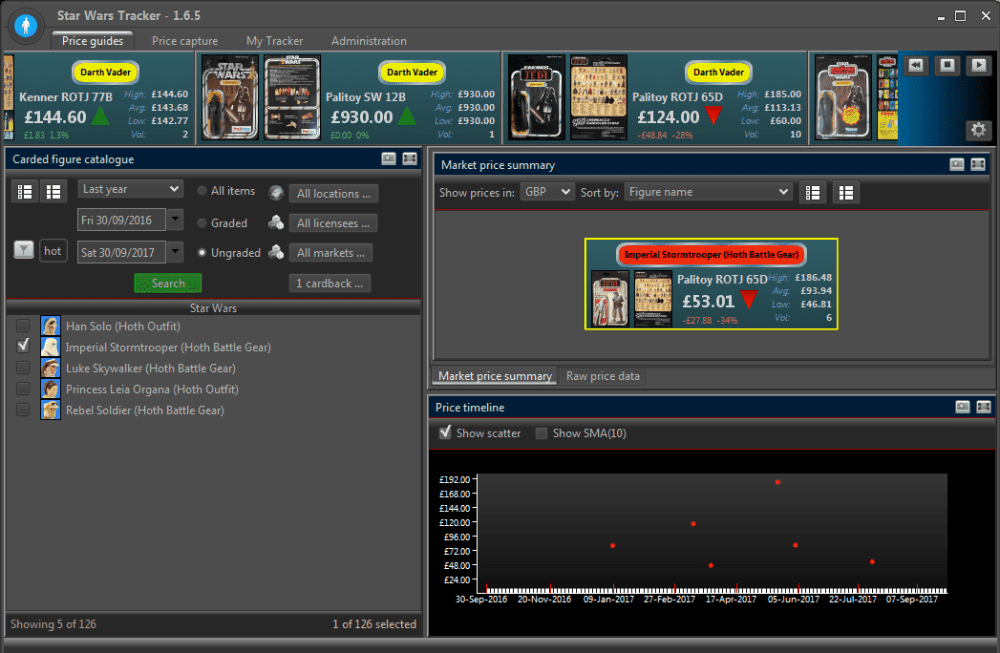
Task: Switch market summary to detailed view icon
Action: (812, 193)
